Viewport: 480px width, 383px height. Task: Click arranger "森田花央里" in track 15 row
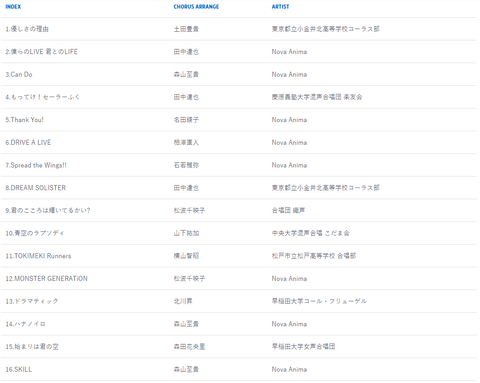pyautogui.click(x=189, y=346)
